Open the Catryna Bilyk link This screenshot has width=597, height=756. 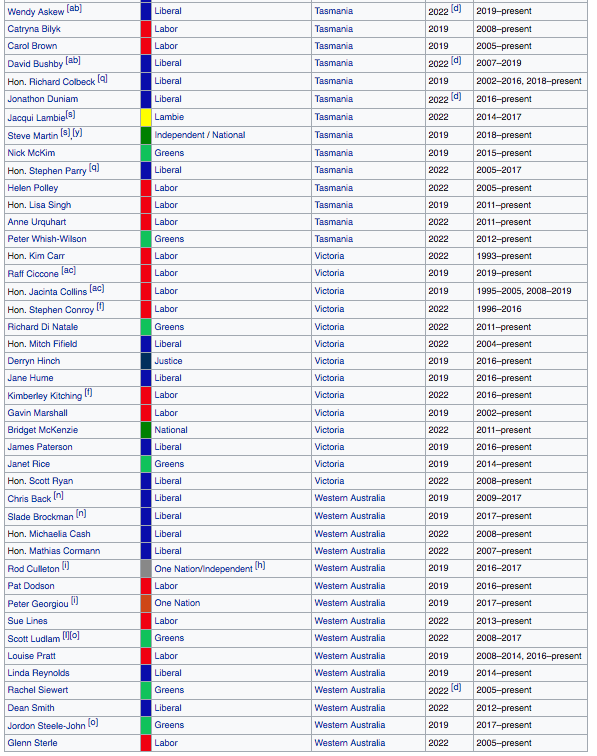[34, 29]
